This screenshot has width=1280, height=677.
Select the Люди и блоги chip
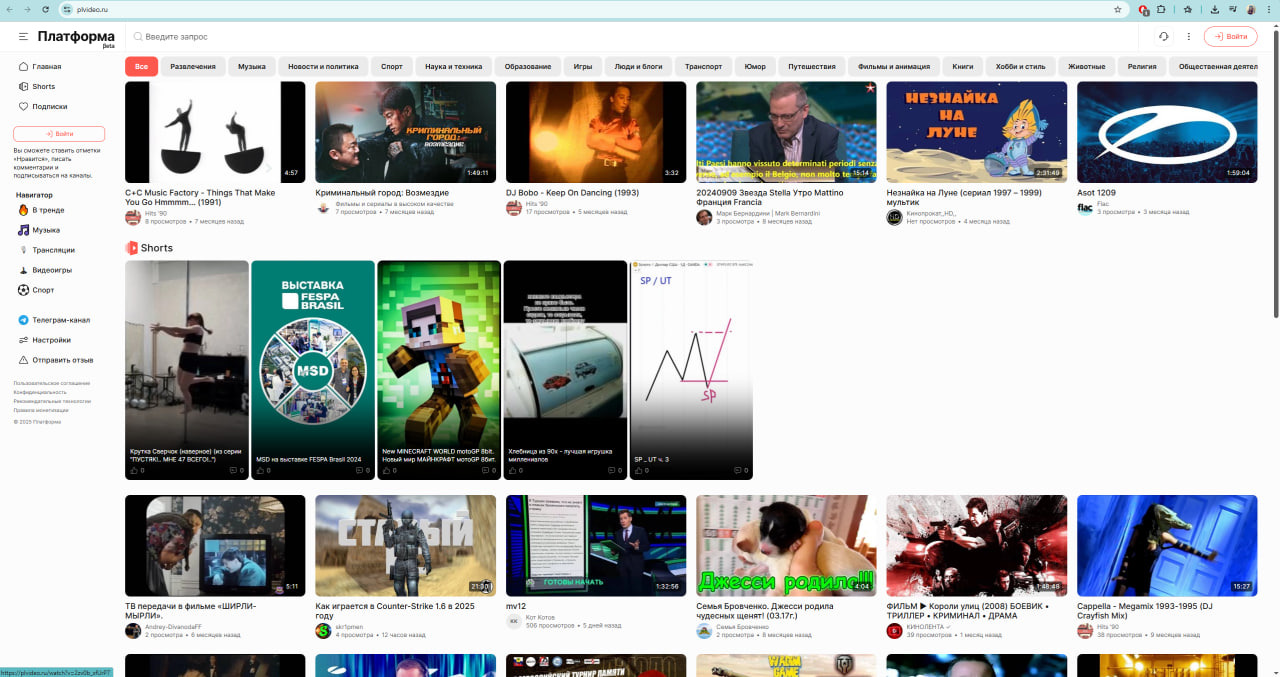(x=638, y=67)
